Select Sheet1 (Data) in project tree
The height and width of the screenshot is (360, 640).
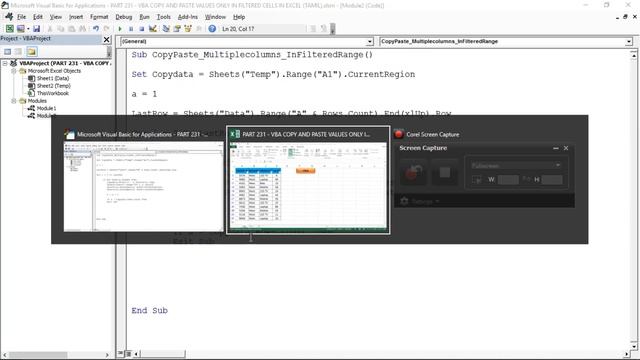(x=53, y=78)
